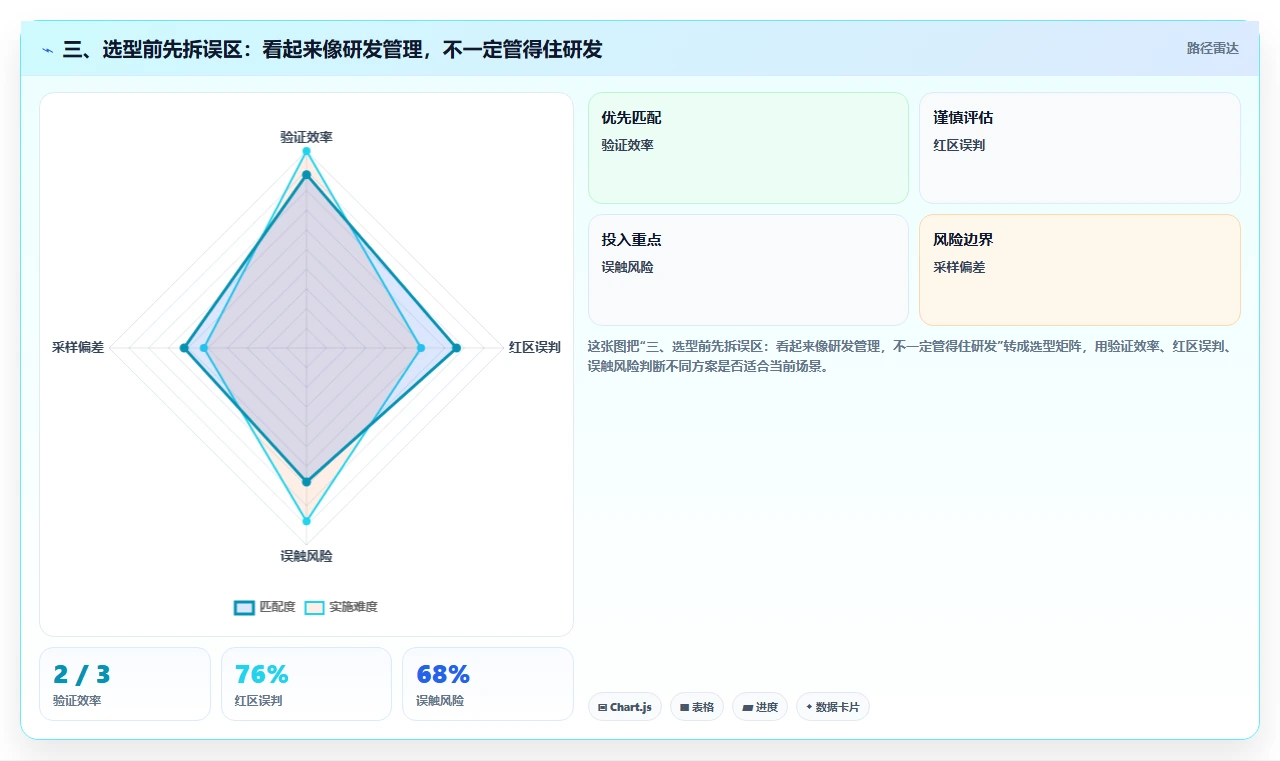Screen dimensions: 1280x761
Task: Select the 76% 红区误判 stat card
Action: [306, 684]
